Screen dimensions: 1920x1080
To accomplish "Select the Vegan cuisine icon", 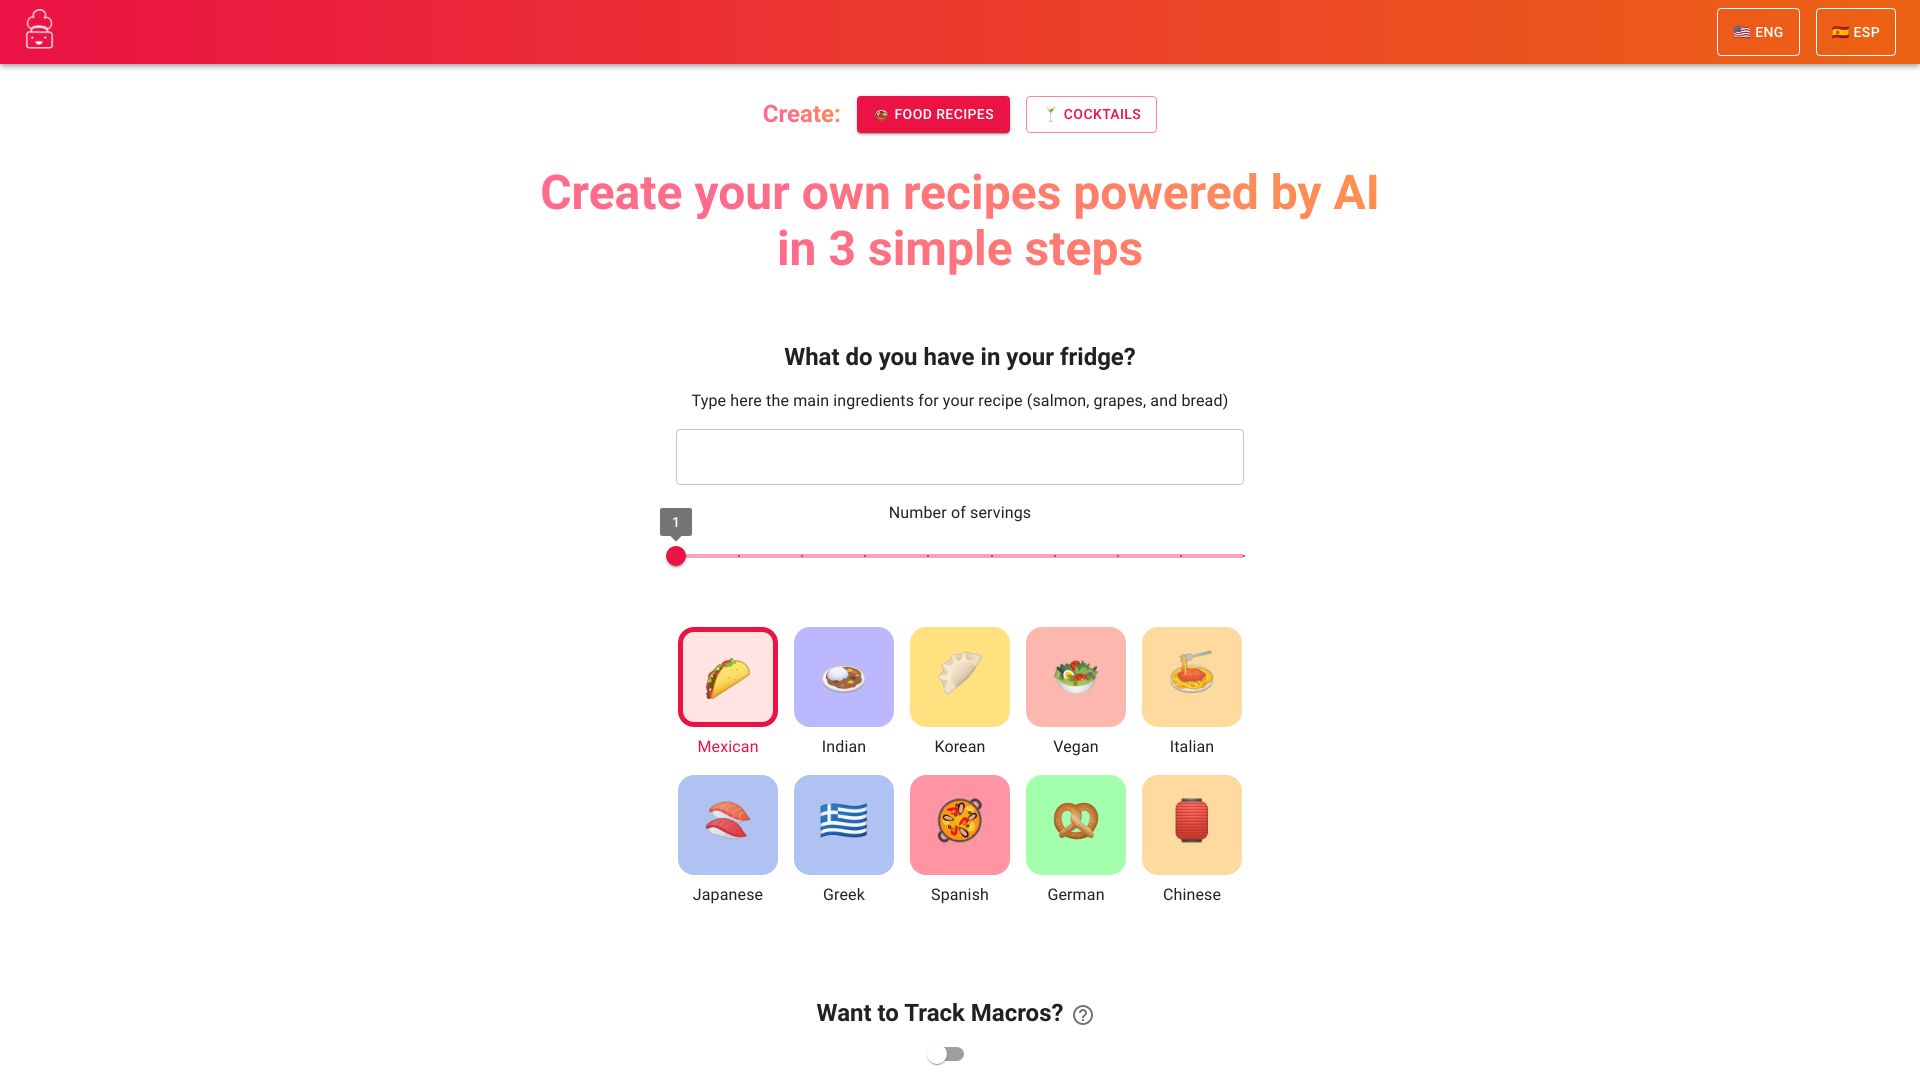I will point(1076,676).
